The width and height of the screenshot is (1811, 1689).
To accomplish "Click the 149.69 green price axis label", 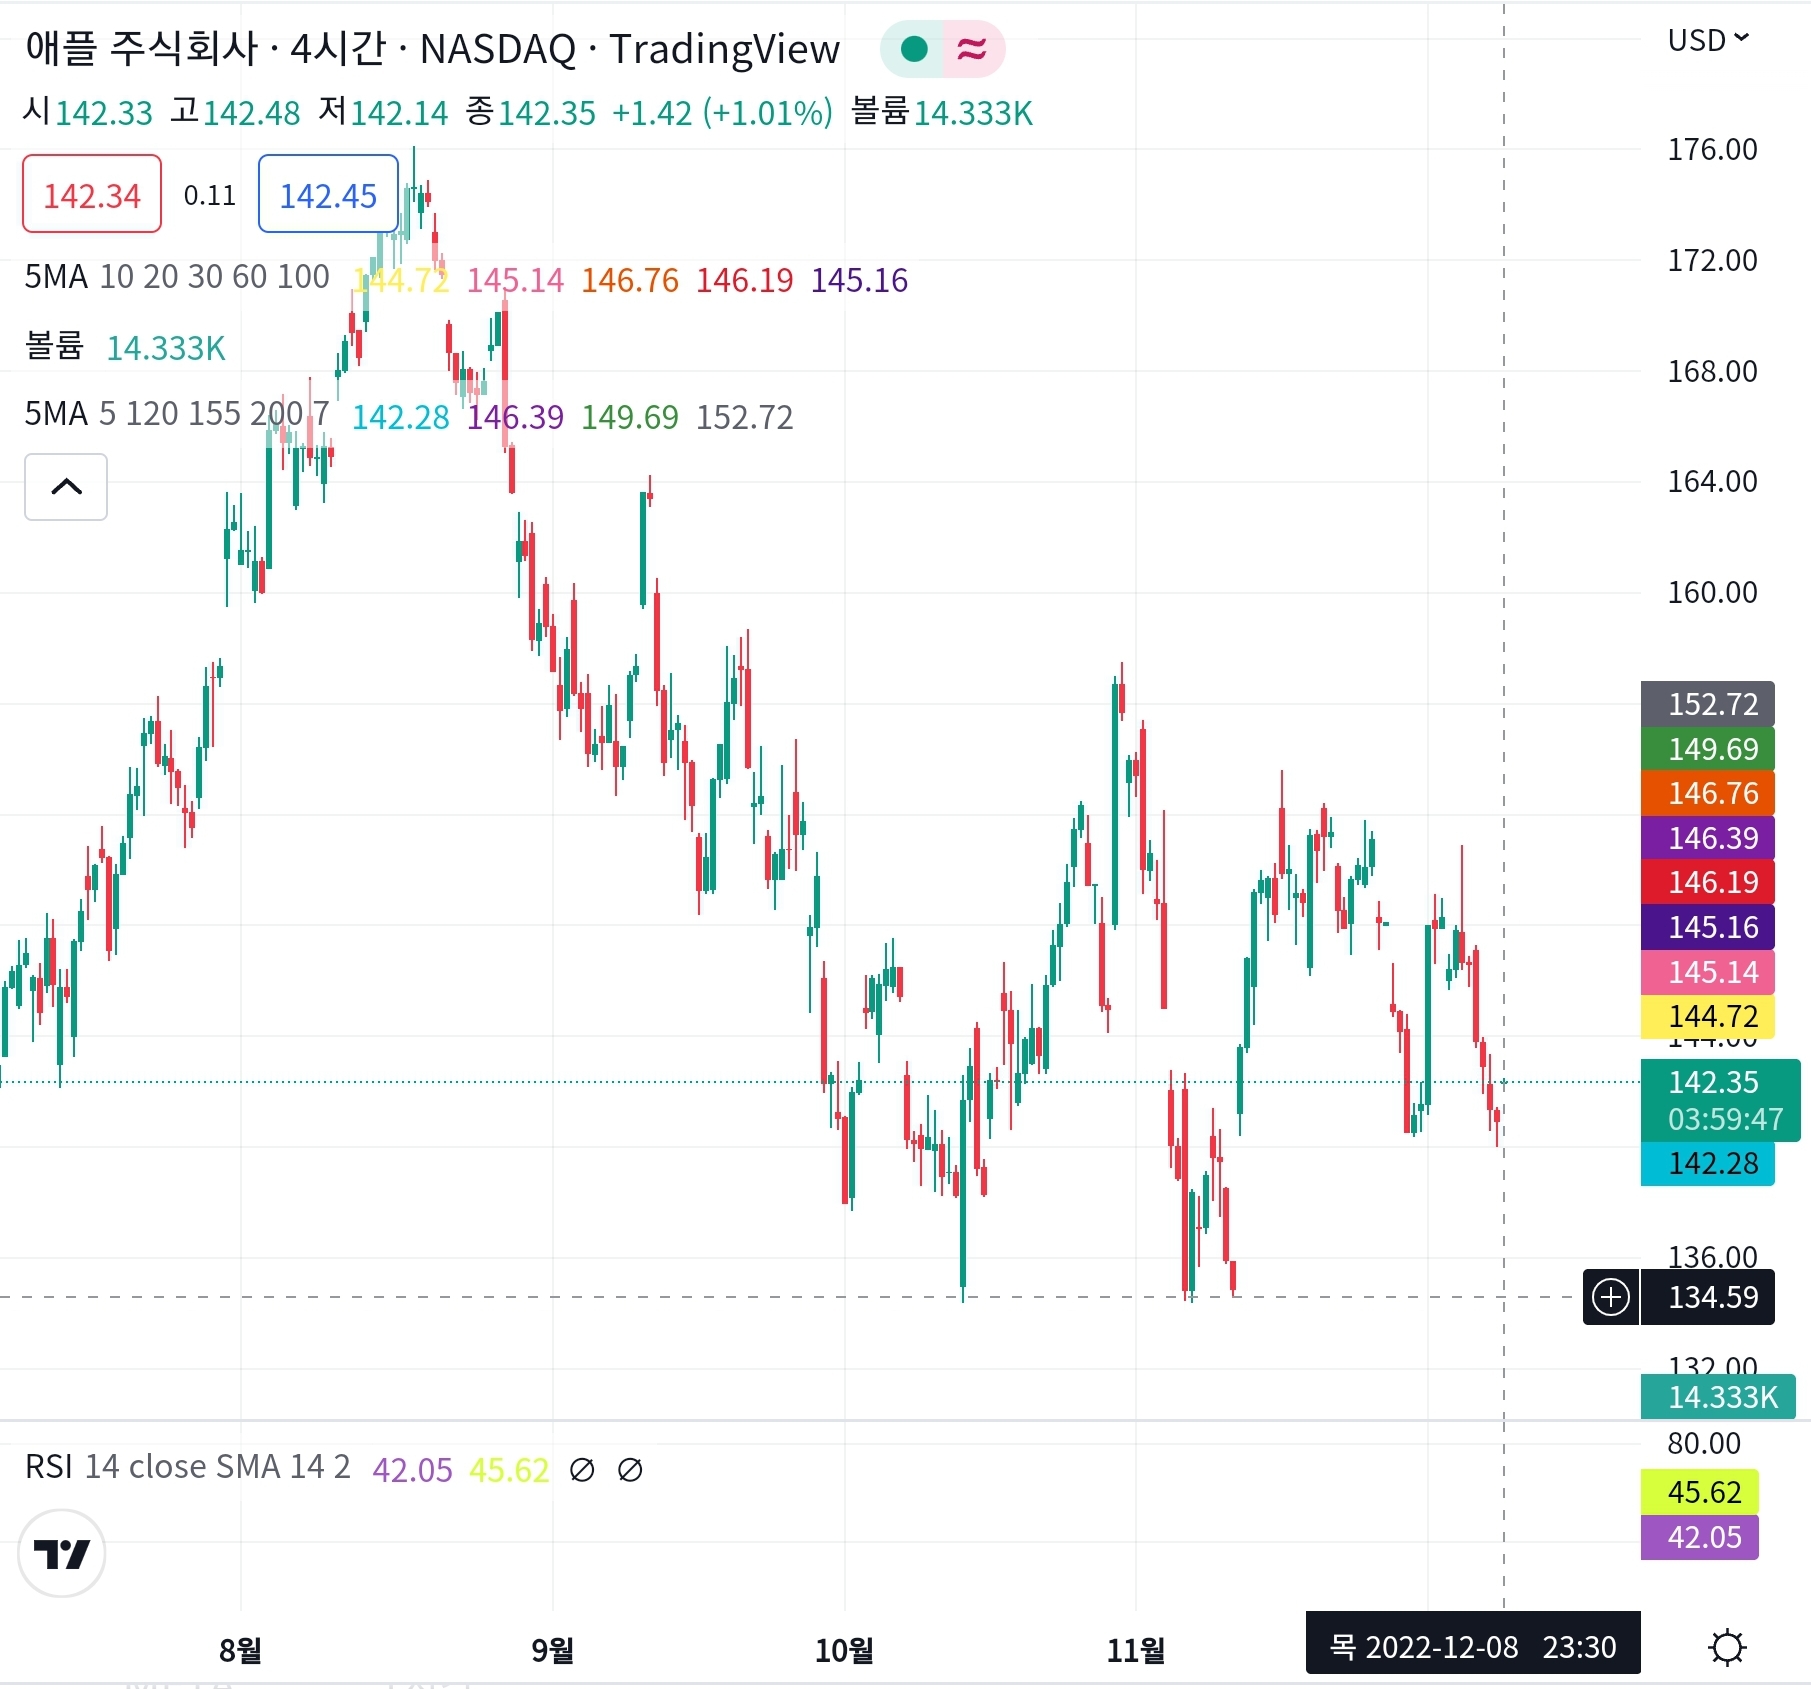I will coord(1708,749).
